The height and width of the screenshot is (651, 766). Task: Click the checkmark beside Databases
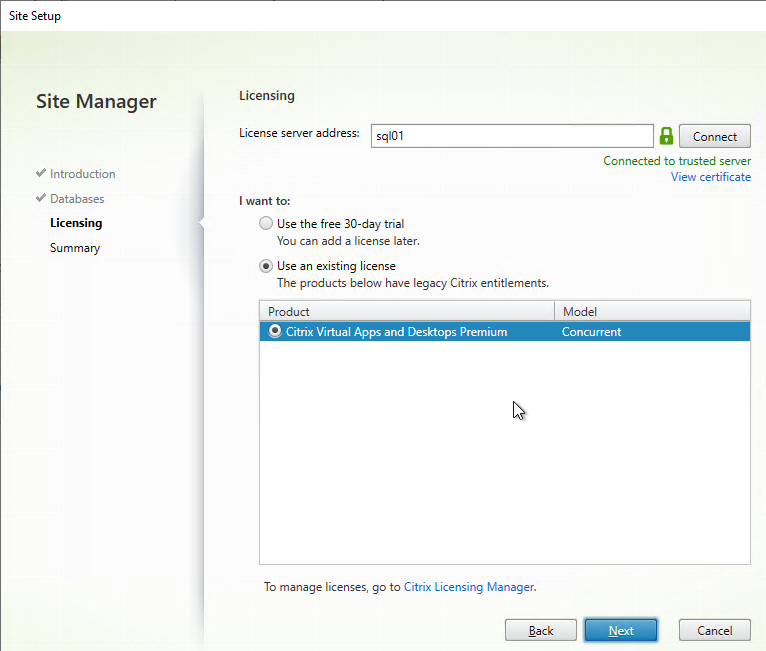coord(41,198)
